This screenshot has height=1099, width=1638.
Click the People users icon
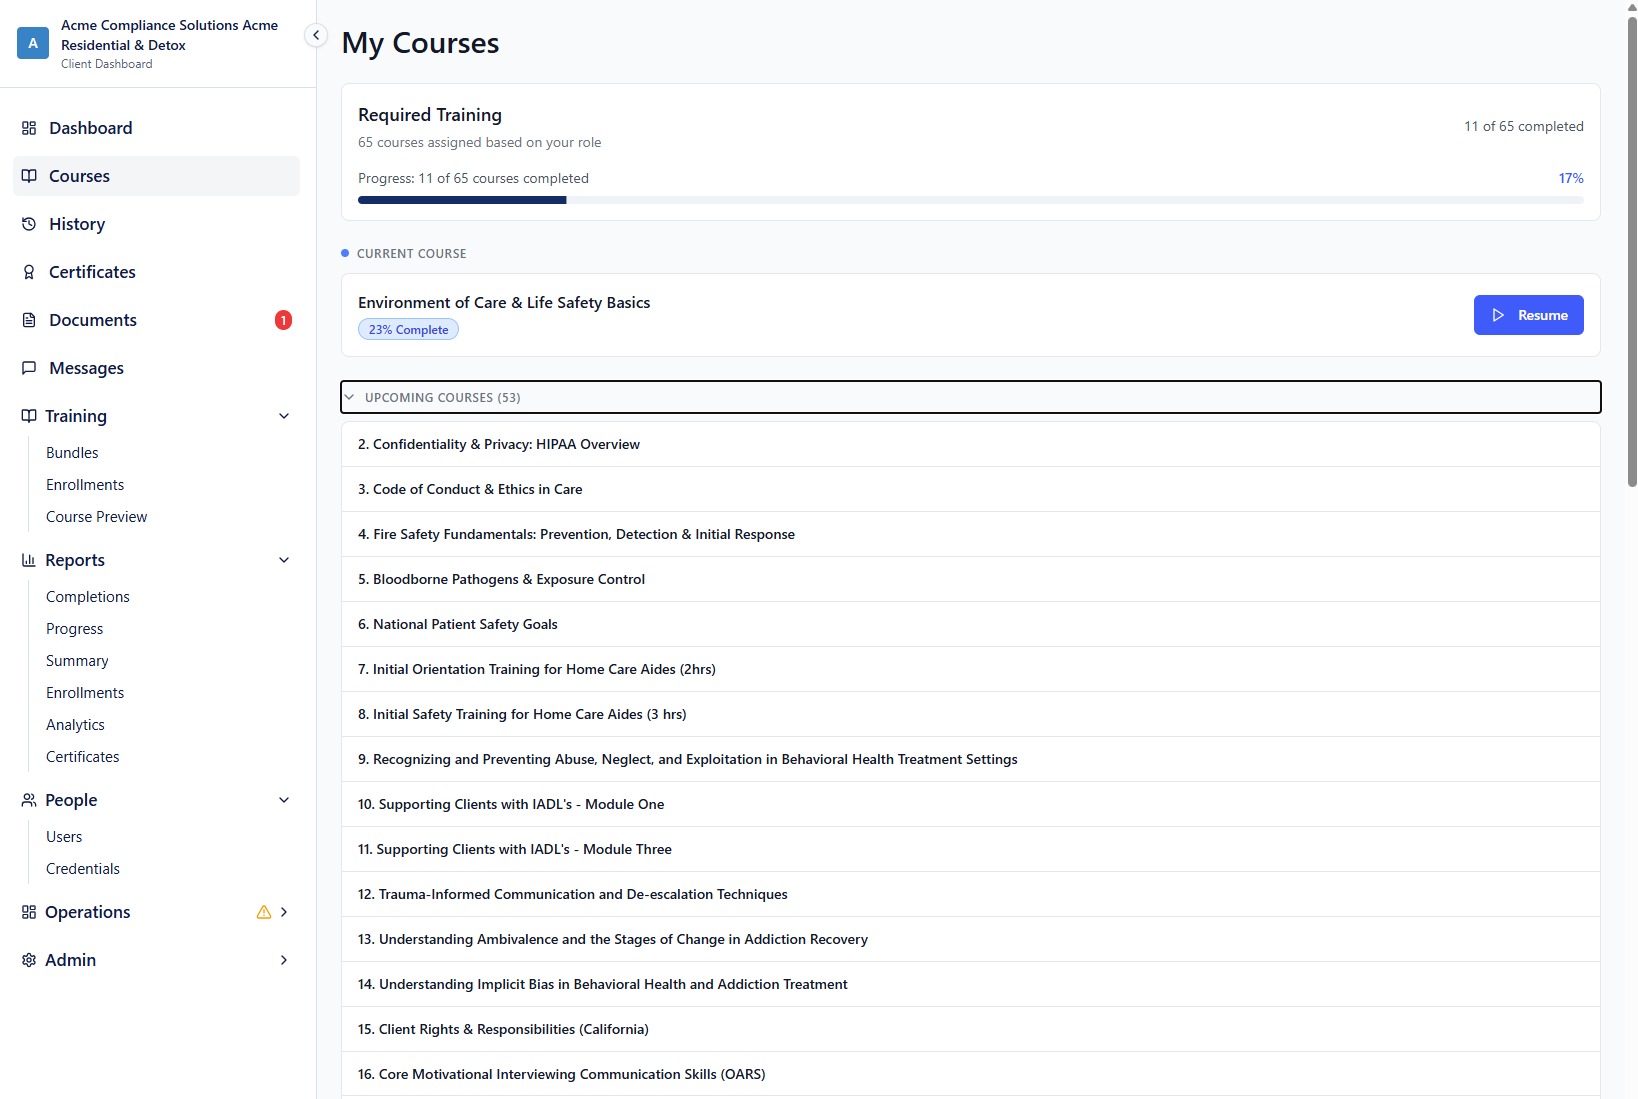point(29,800)
